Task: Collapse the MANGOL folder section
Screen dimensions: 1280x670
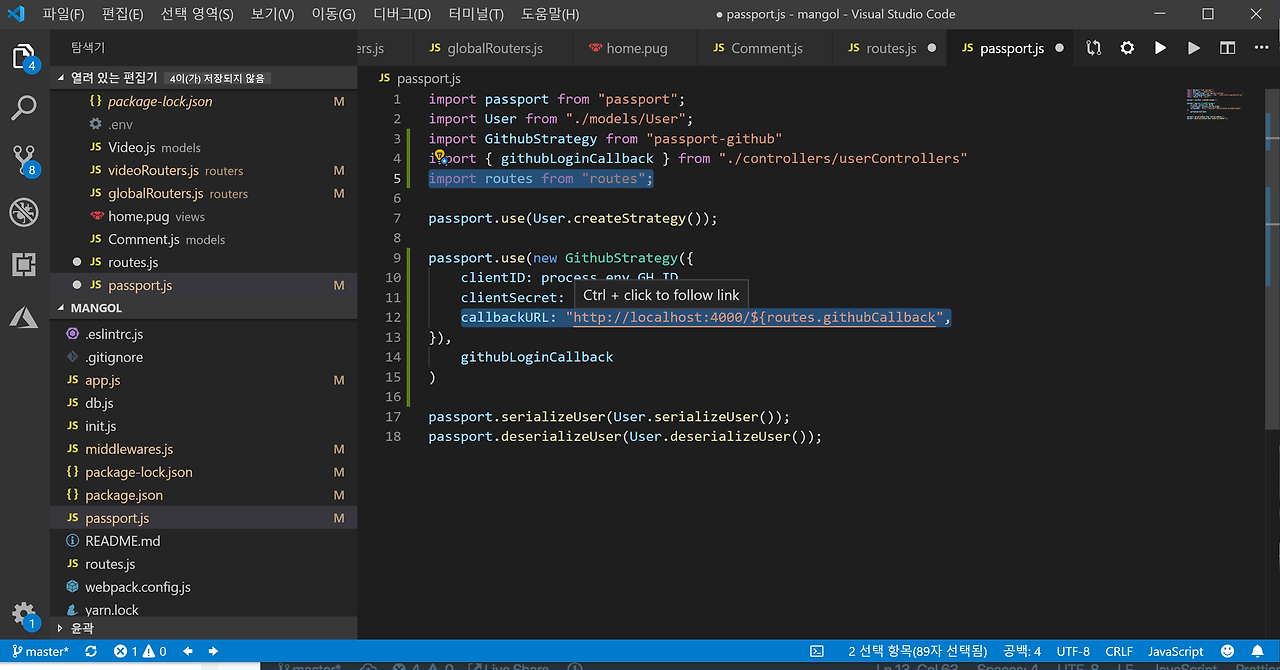Action: [62, 308]
